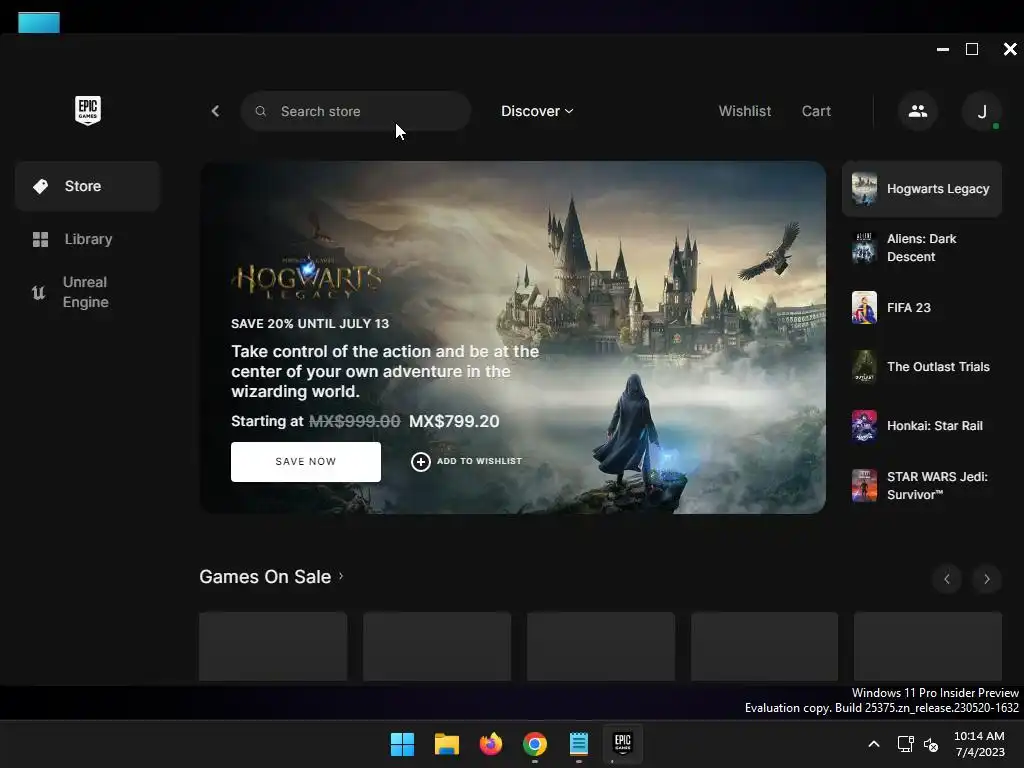This screenshot has height=768, width=1024.
Task: Select Honkai: Star Rail title text
Action: point(935,426)
